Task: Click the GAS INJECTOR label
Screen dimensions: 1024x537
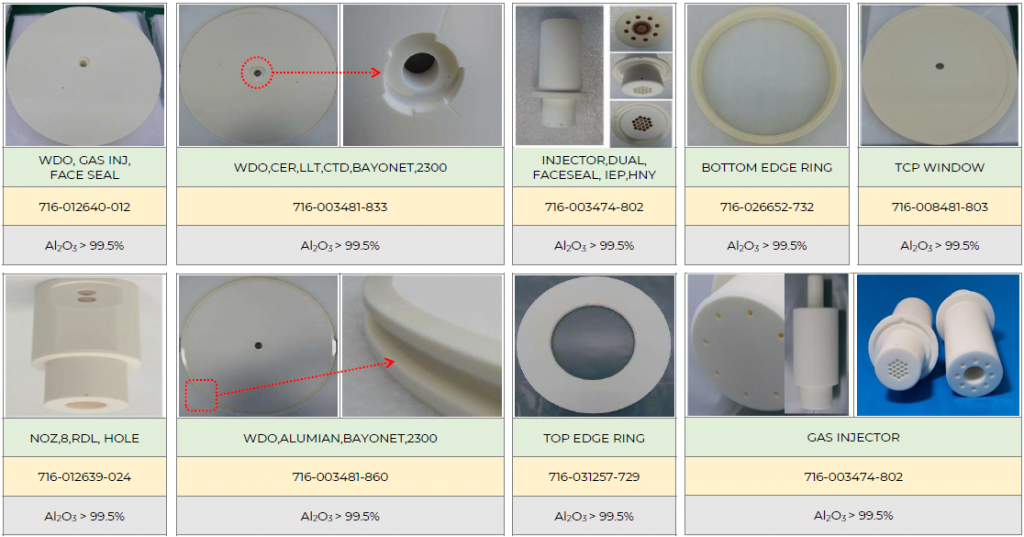Action: coord(853,438)
